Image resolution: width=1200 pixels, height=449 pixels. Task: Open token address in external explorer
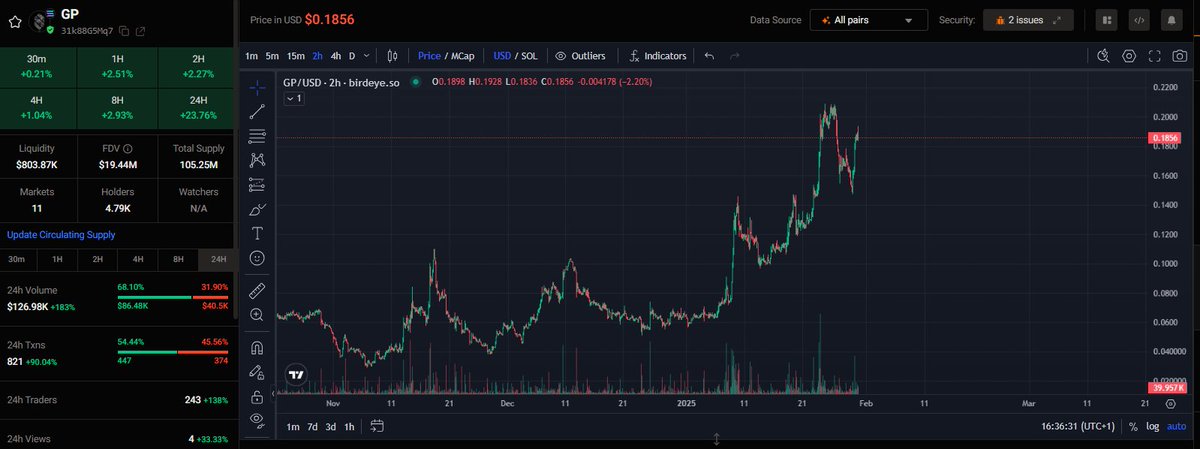click(141, 31)
